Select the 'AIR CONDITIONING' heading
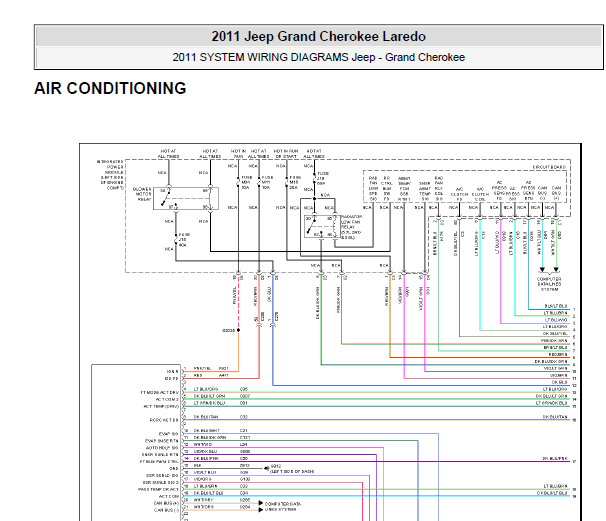 tap(110, 88)
